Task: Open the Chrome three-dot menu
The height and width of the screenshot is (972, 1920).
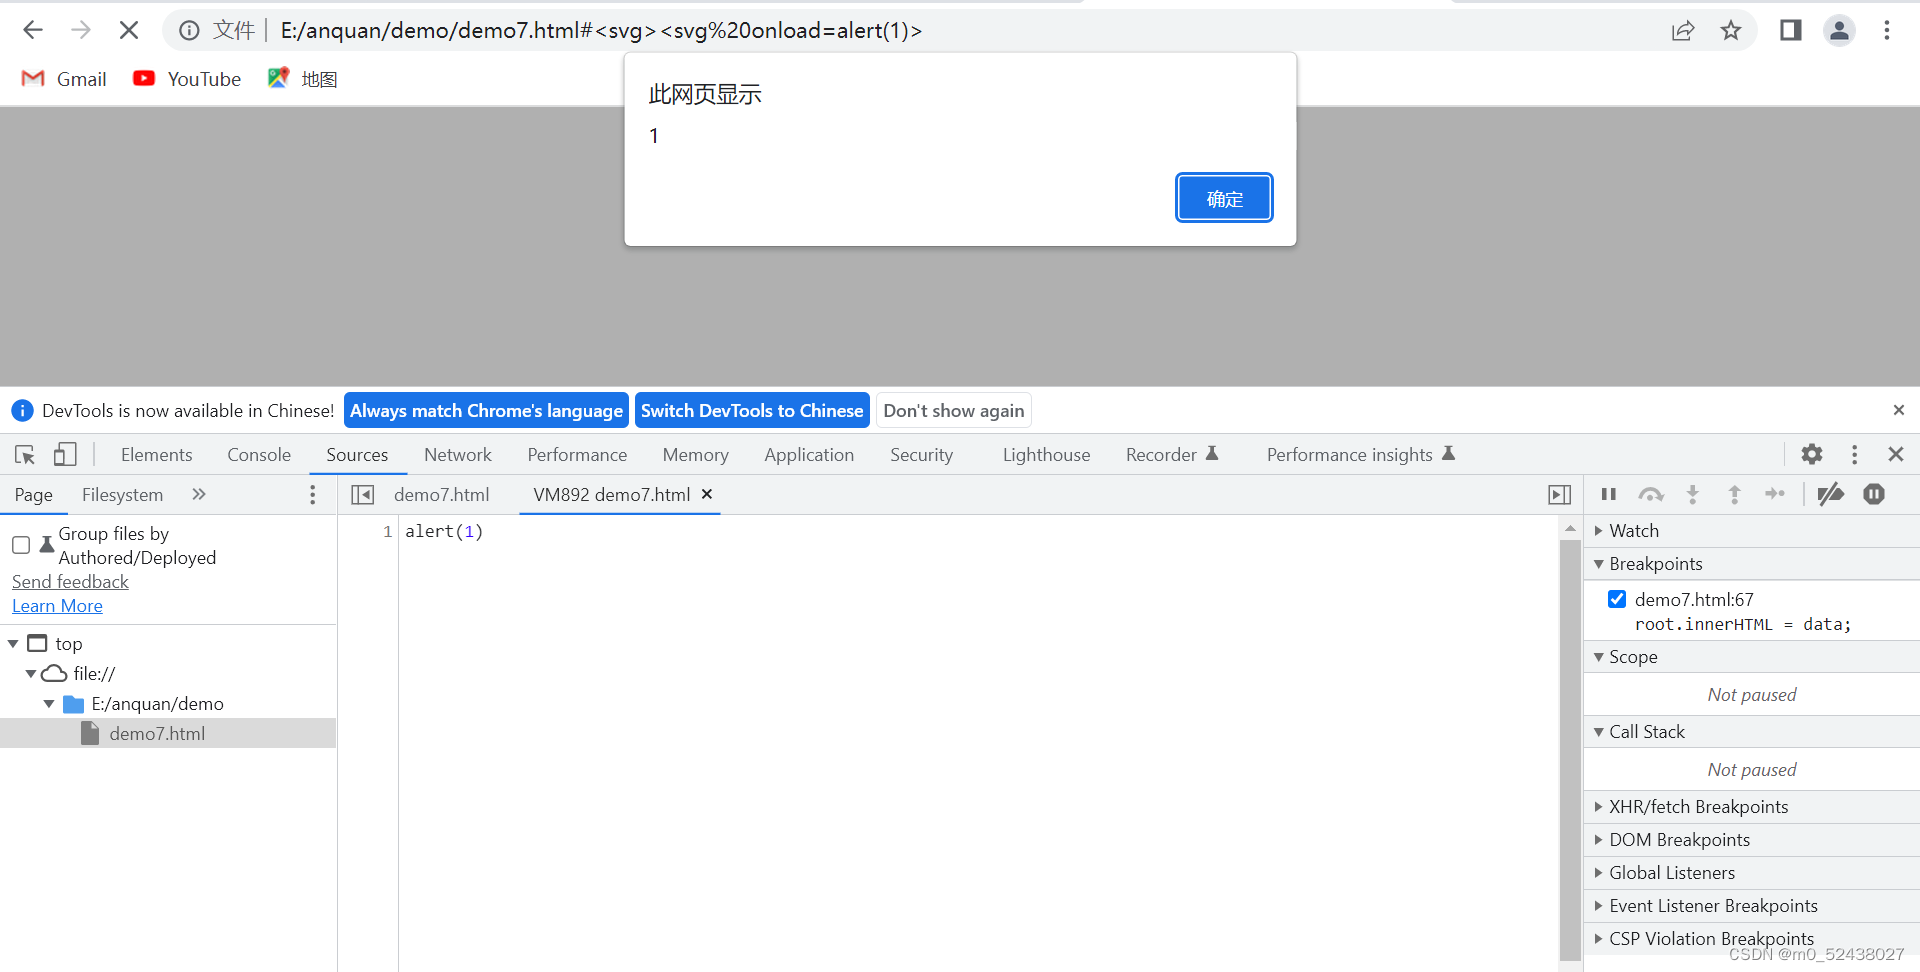Action: pos(1887,30)
